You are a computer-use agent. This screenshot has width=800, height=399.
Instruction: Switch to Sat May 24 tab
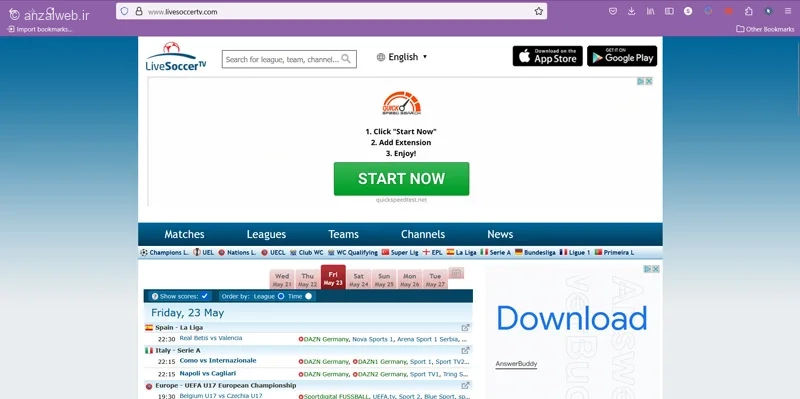tap(359, 280)
